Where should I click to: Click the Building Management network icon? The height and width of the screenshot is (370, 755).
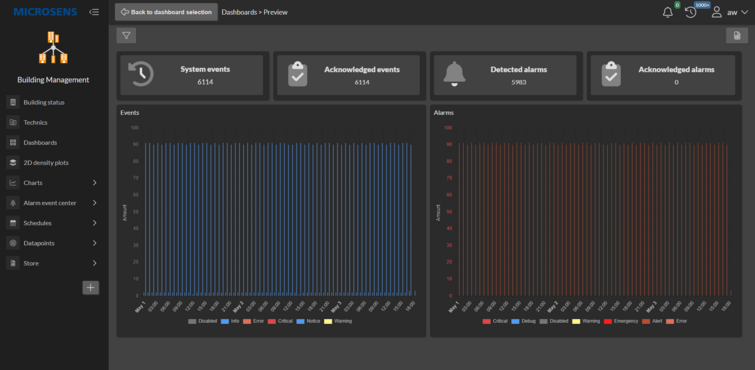[53, 47]
